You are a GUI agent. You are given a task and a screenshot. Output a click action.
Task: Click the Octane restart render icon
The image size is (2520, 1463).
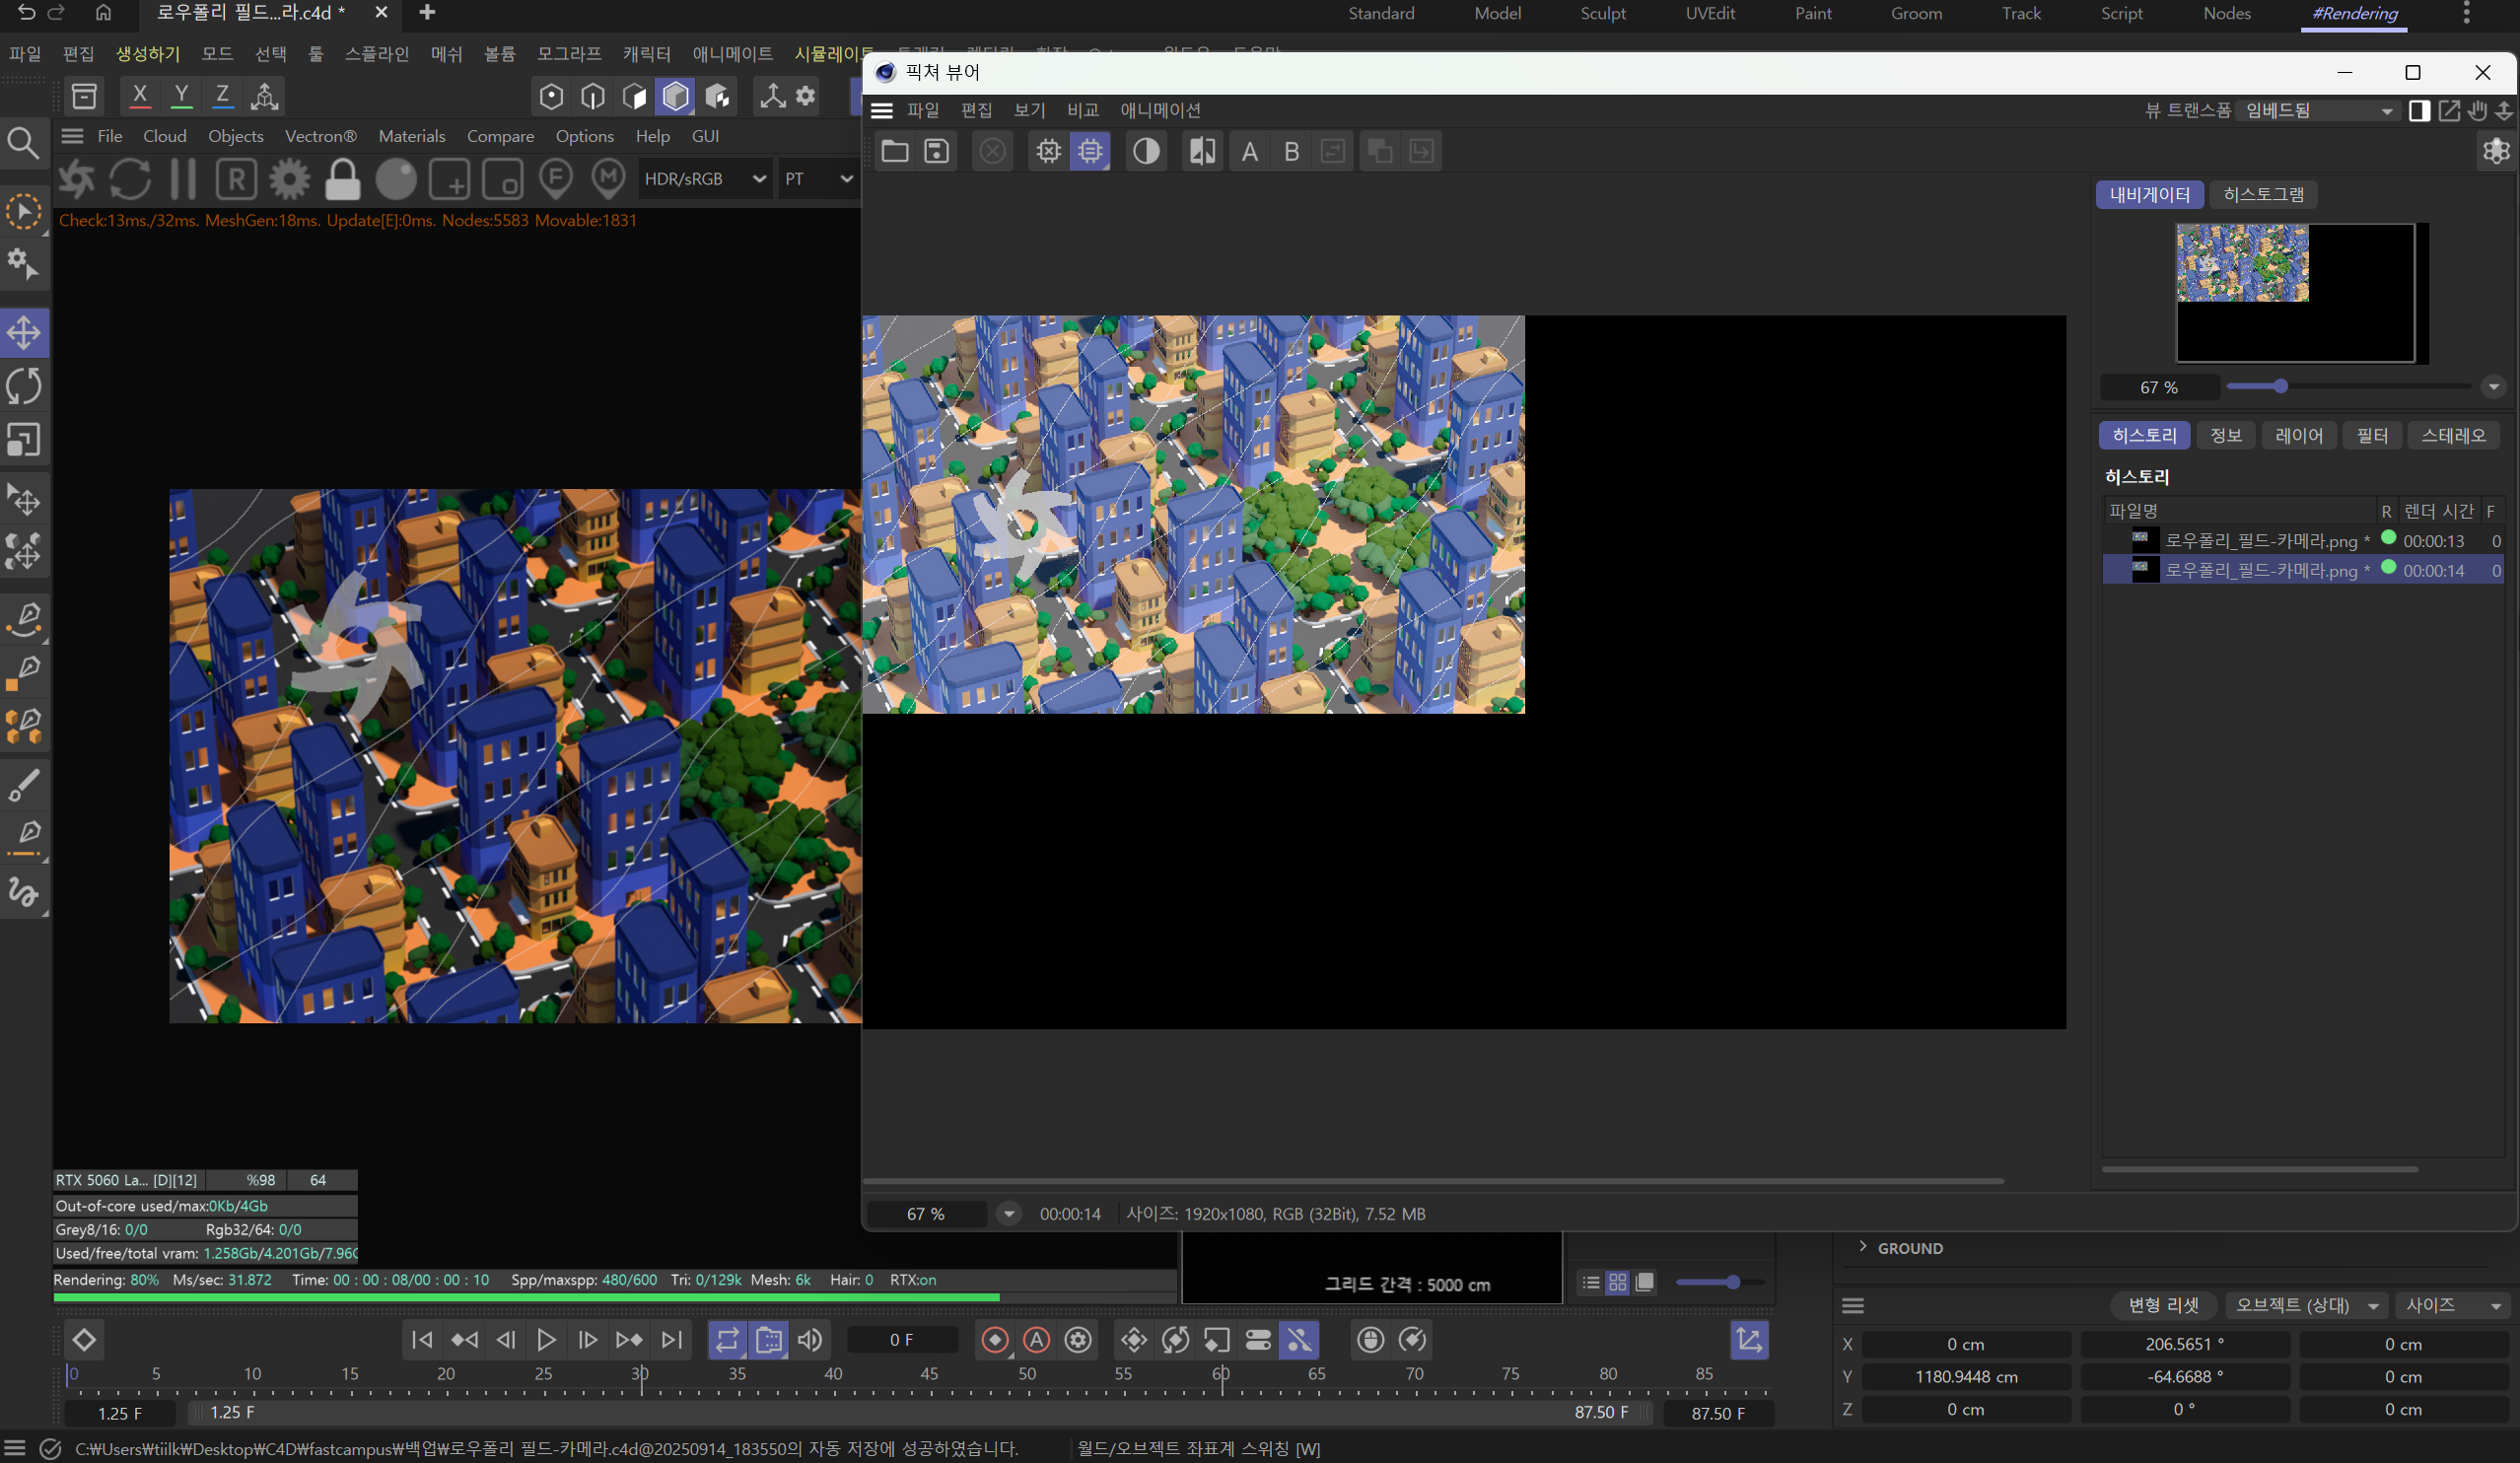[x=130, y=179]
